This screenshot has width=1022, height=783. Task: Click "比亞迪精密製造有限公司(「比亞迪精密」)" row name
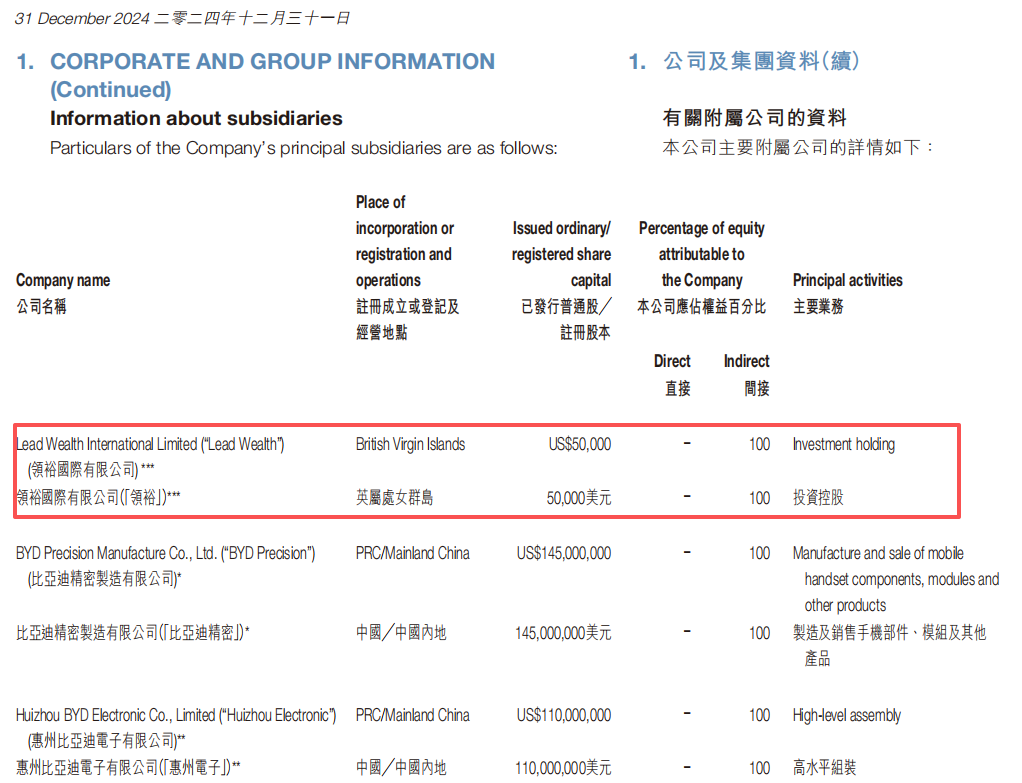point(132,632)
